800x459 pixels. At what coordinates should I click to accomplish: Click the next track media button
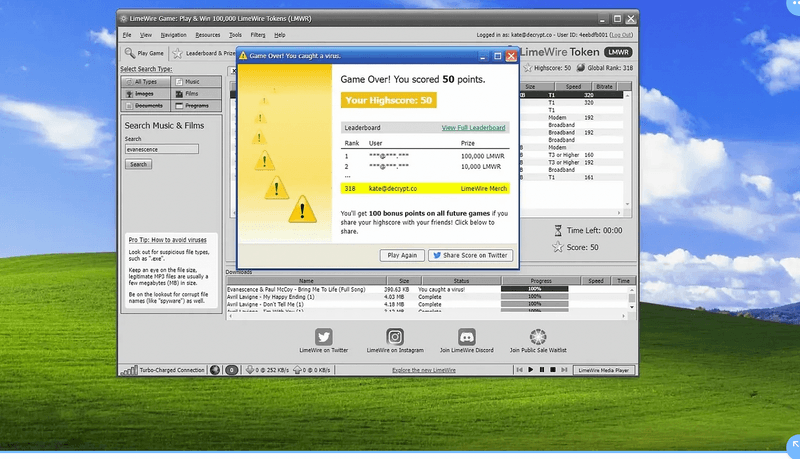click(x=564, y=370)
